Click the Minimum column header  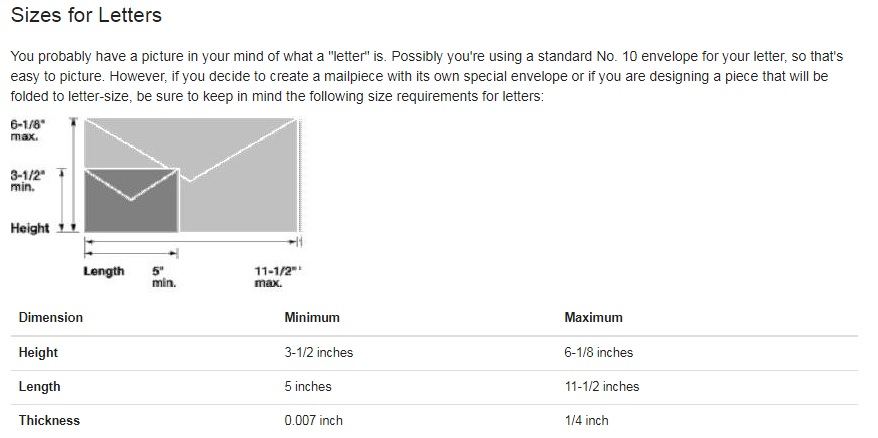click(x=312, y=317)
